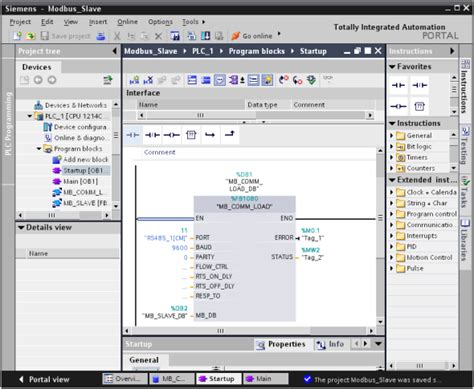474x389 pixels.
Task: Expand the General instructions folder
Action: pyautogui.click(x=392, y=136)
